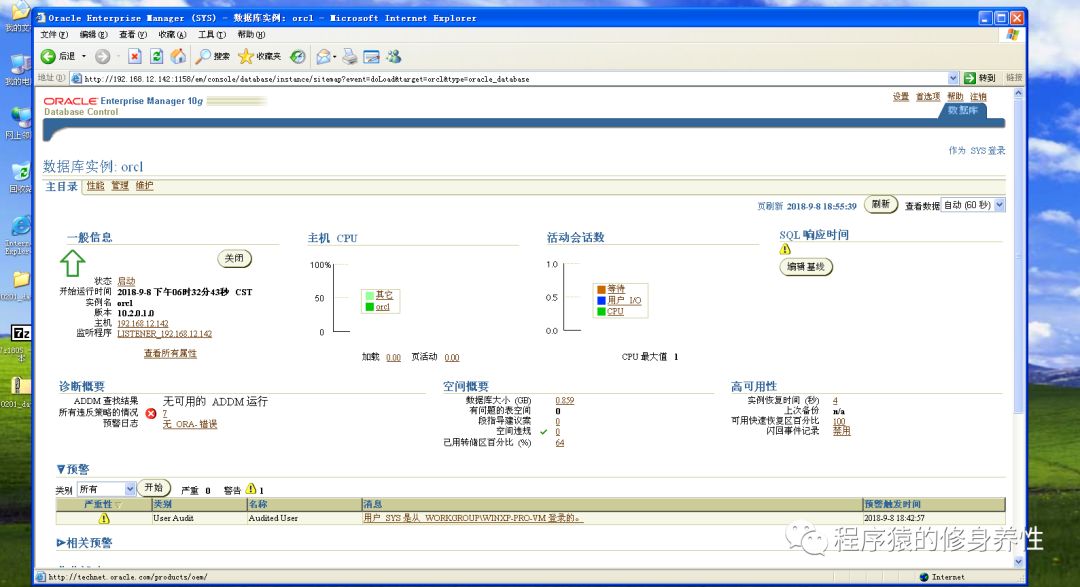
Task: Click the 转到 Go arrow button
Action: tap(979, 78)
